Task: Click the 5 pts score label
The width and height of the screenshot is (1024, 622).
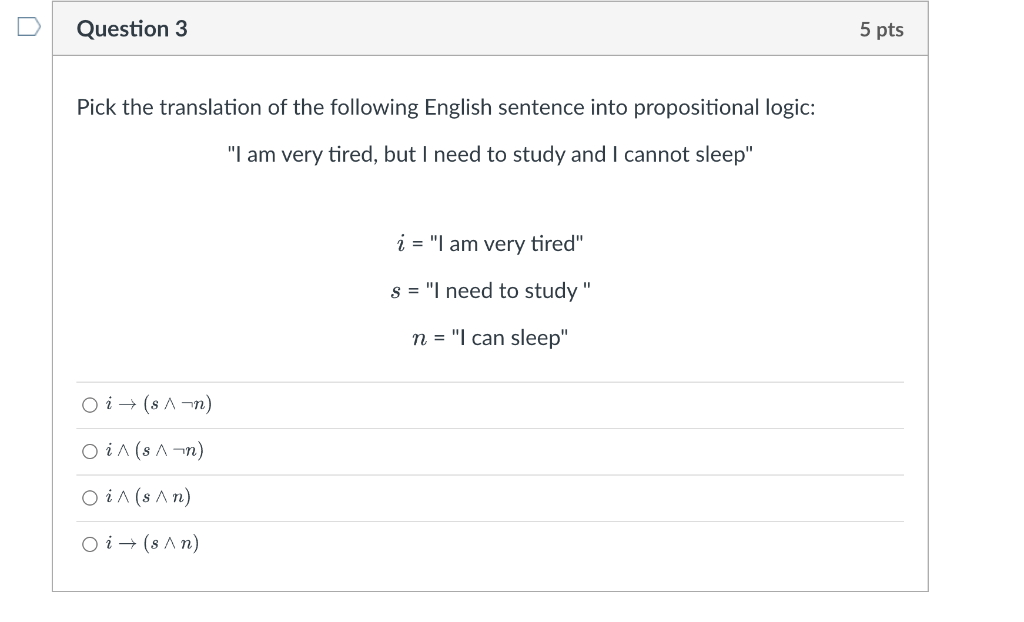Action: [881, 30]
